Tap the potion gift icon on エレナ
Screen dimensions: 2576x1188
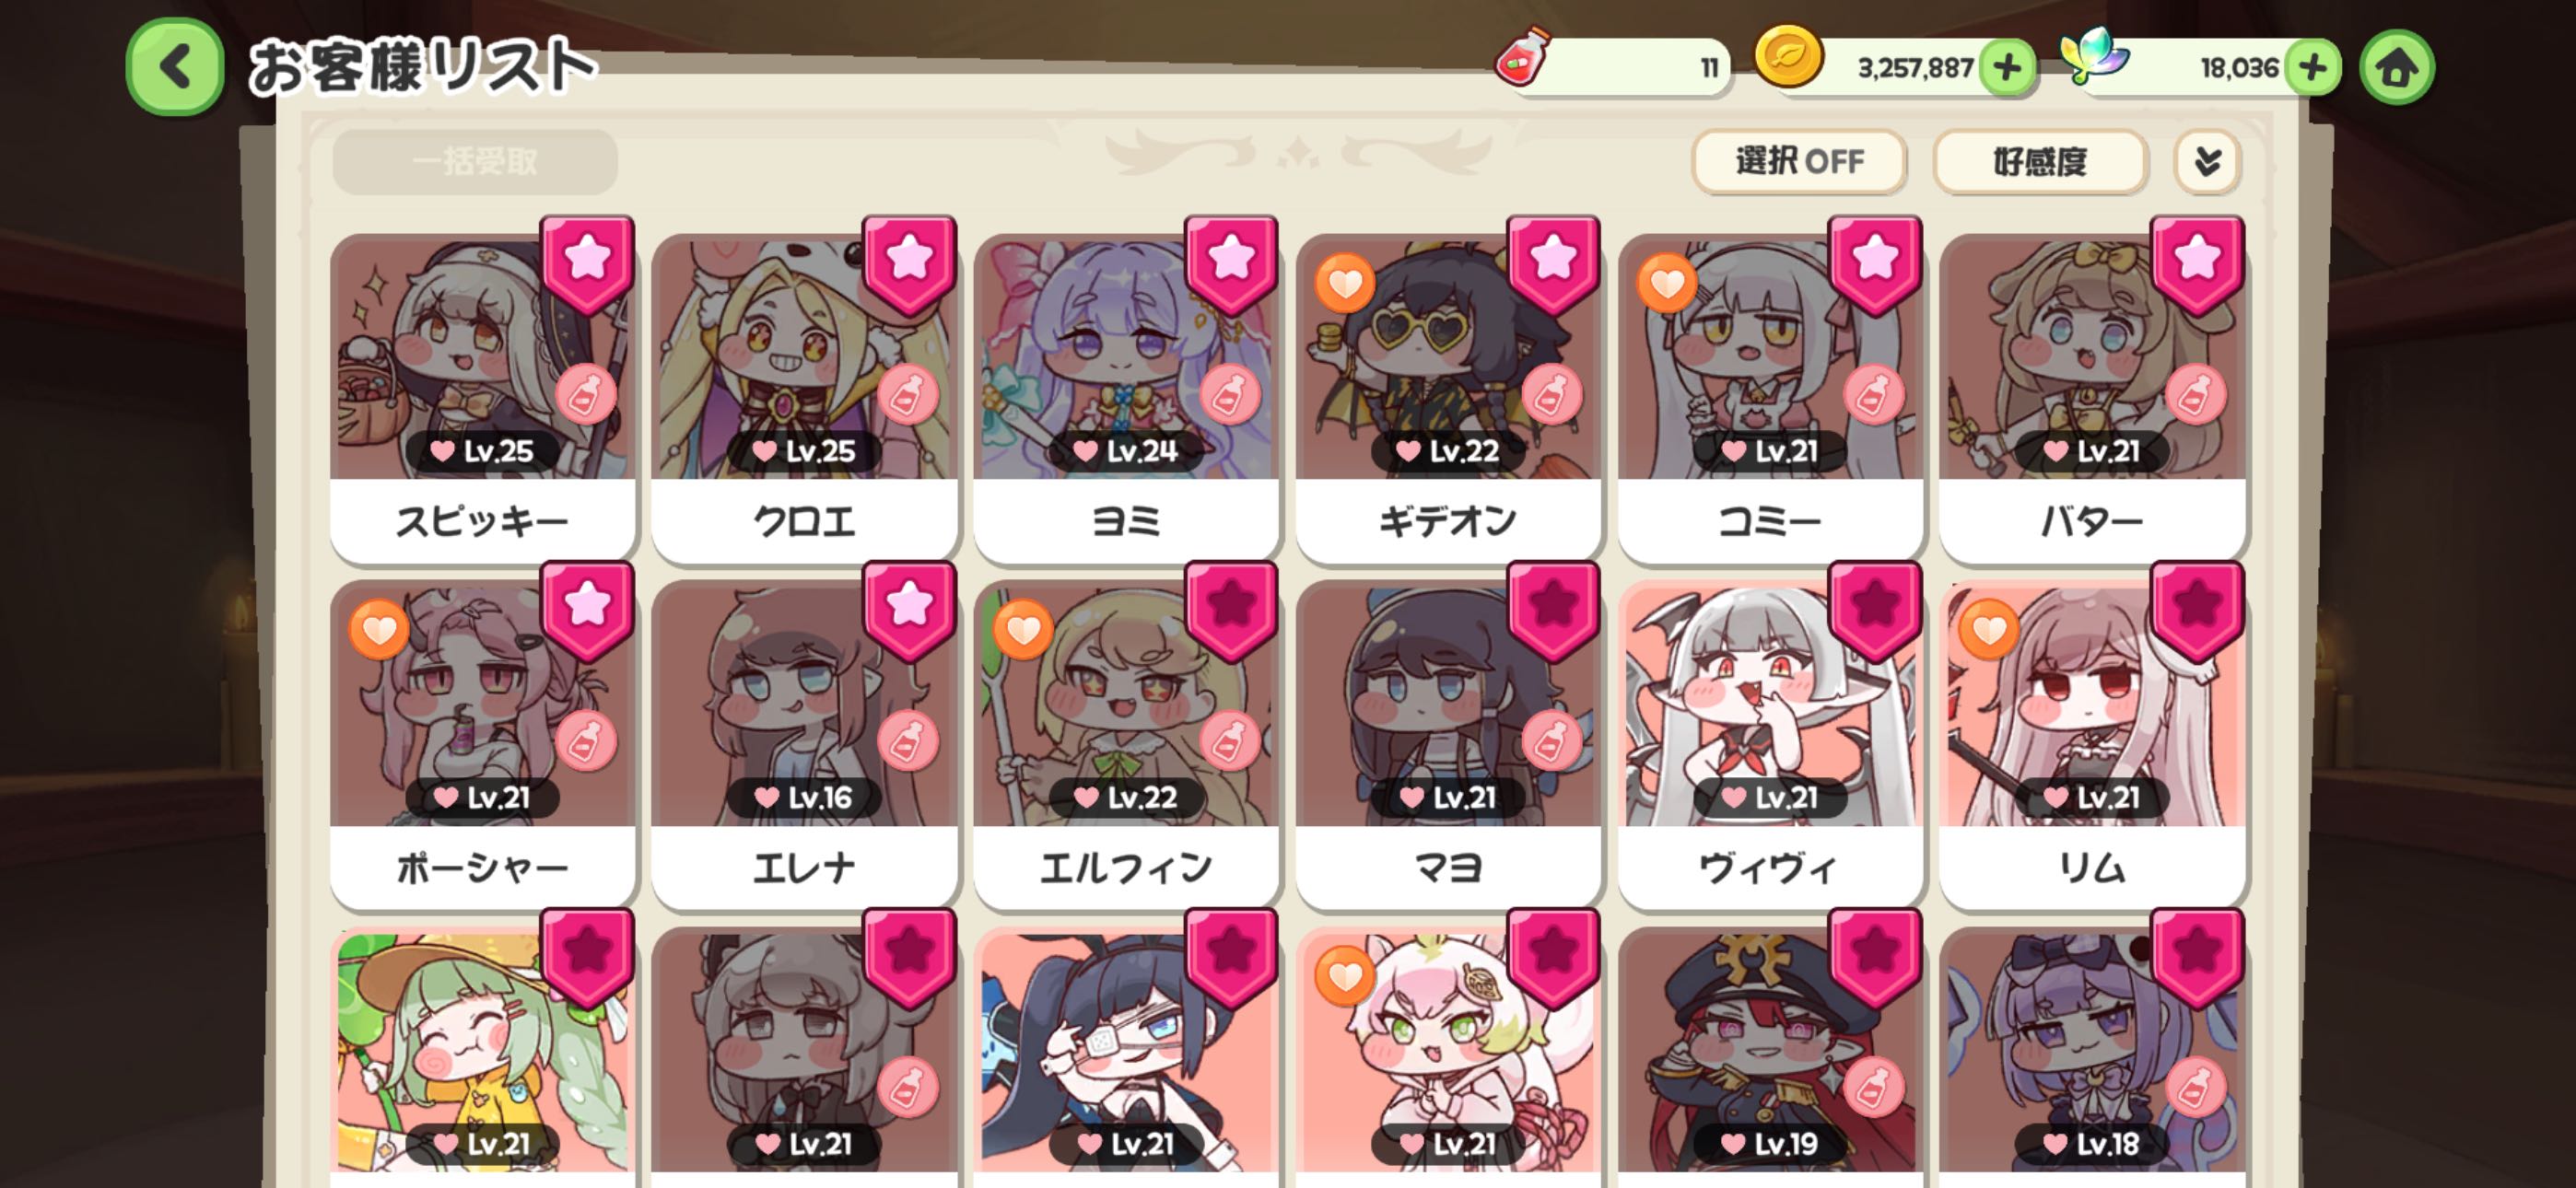point(908,741)
